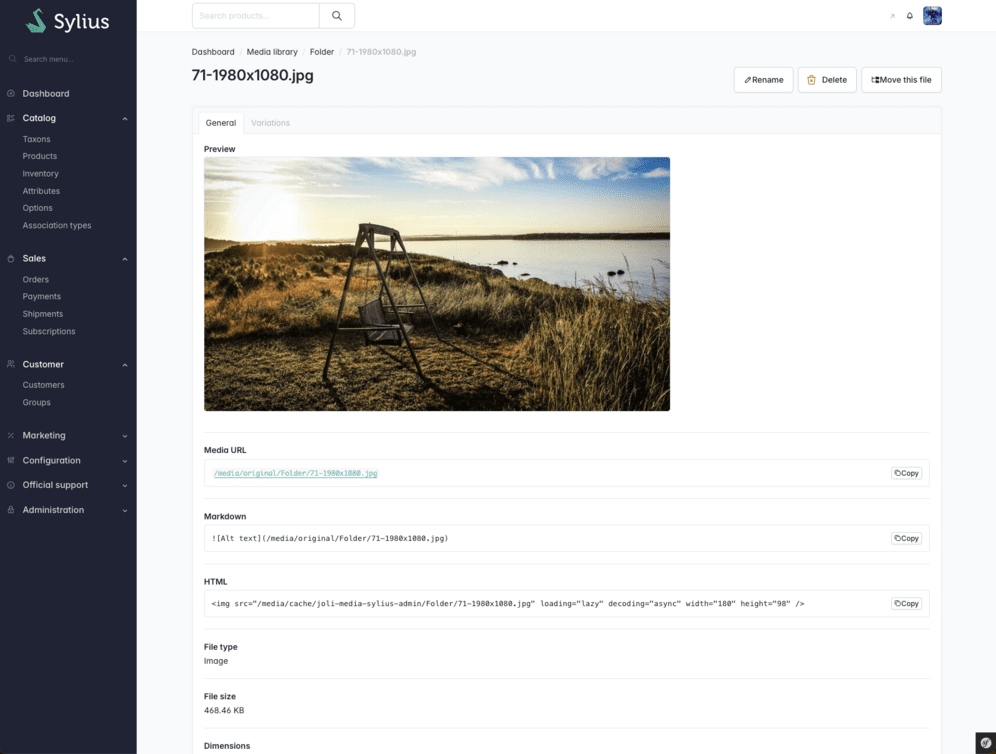Viewport: 996px width, 754px height.
Task: Copy the Media URL
Action: point(906,473)
